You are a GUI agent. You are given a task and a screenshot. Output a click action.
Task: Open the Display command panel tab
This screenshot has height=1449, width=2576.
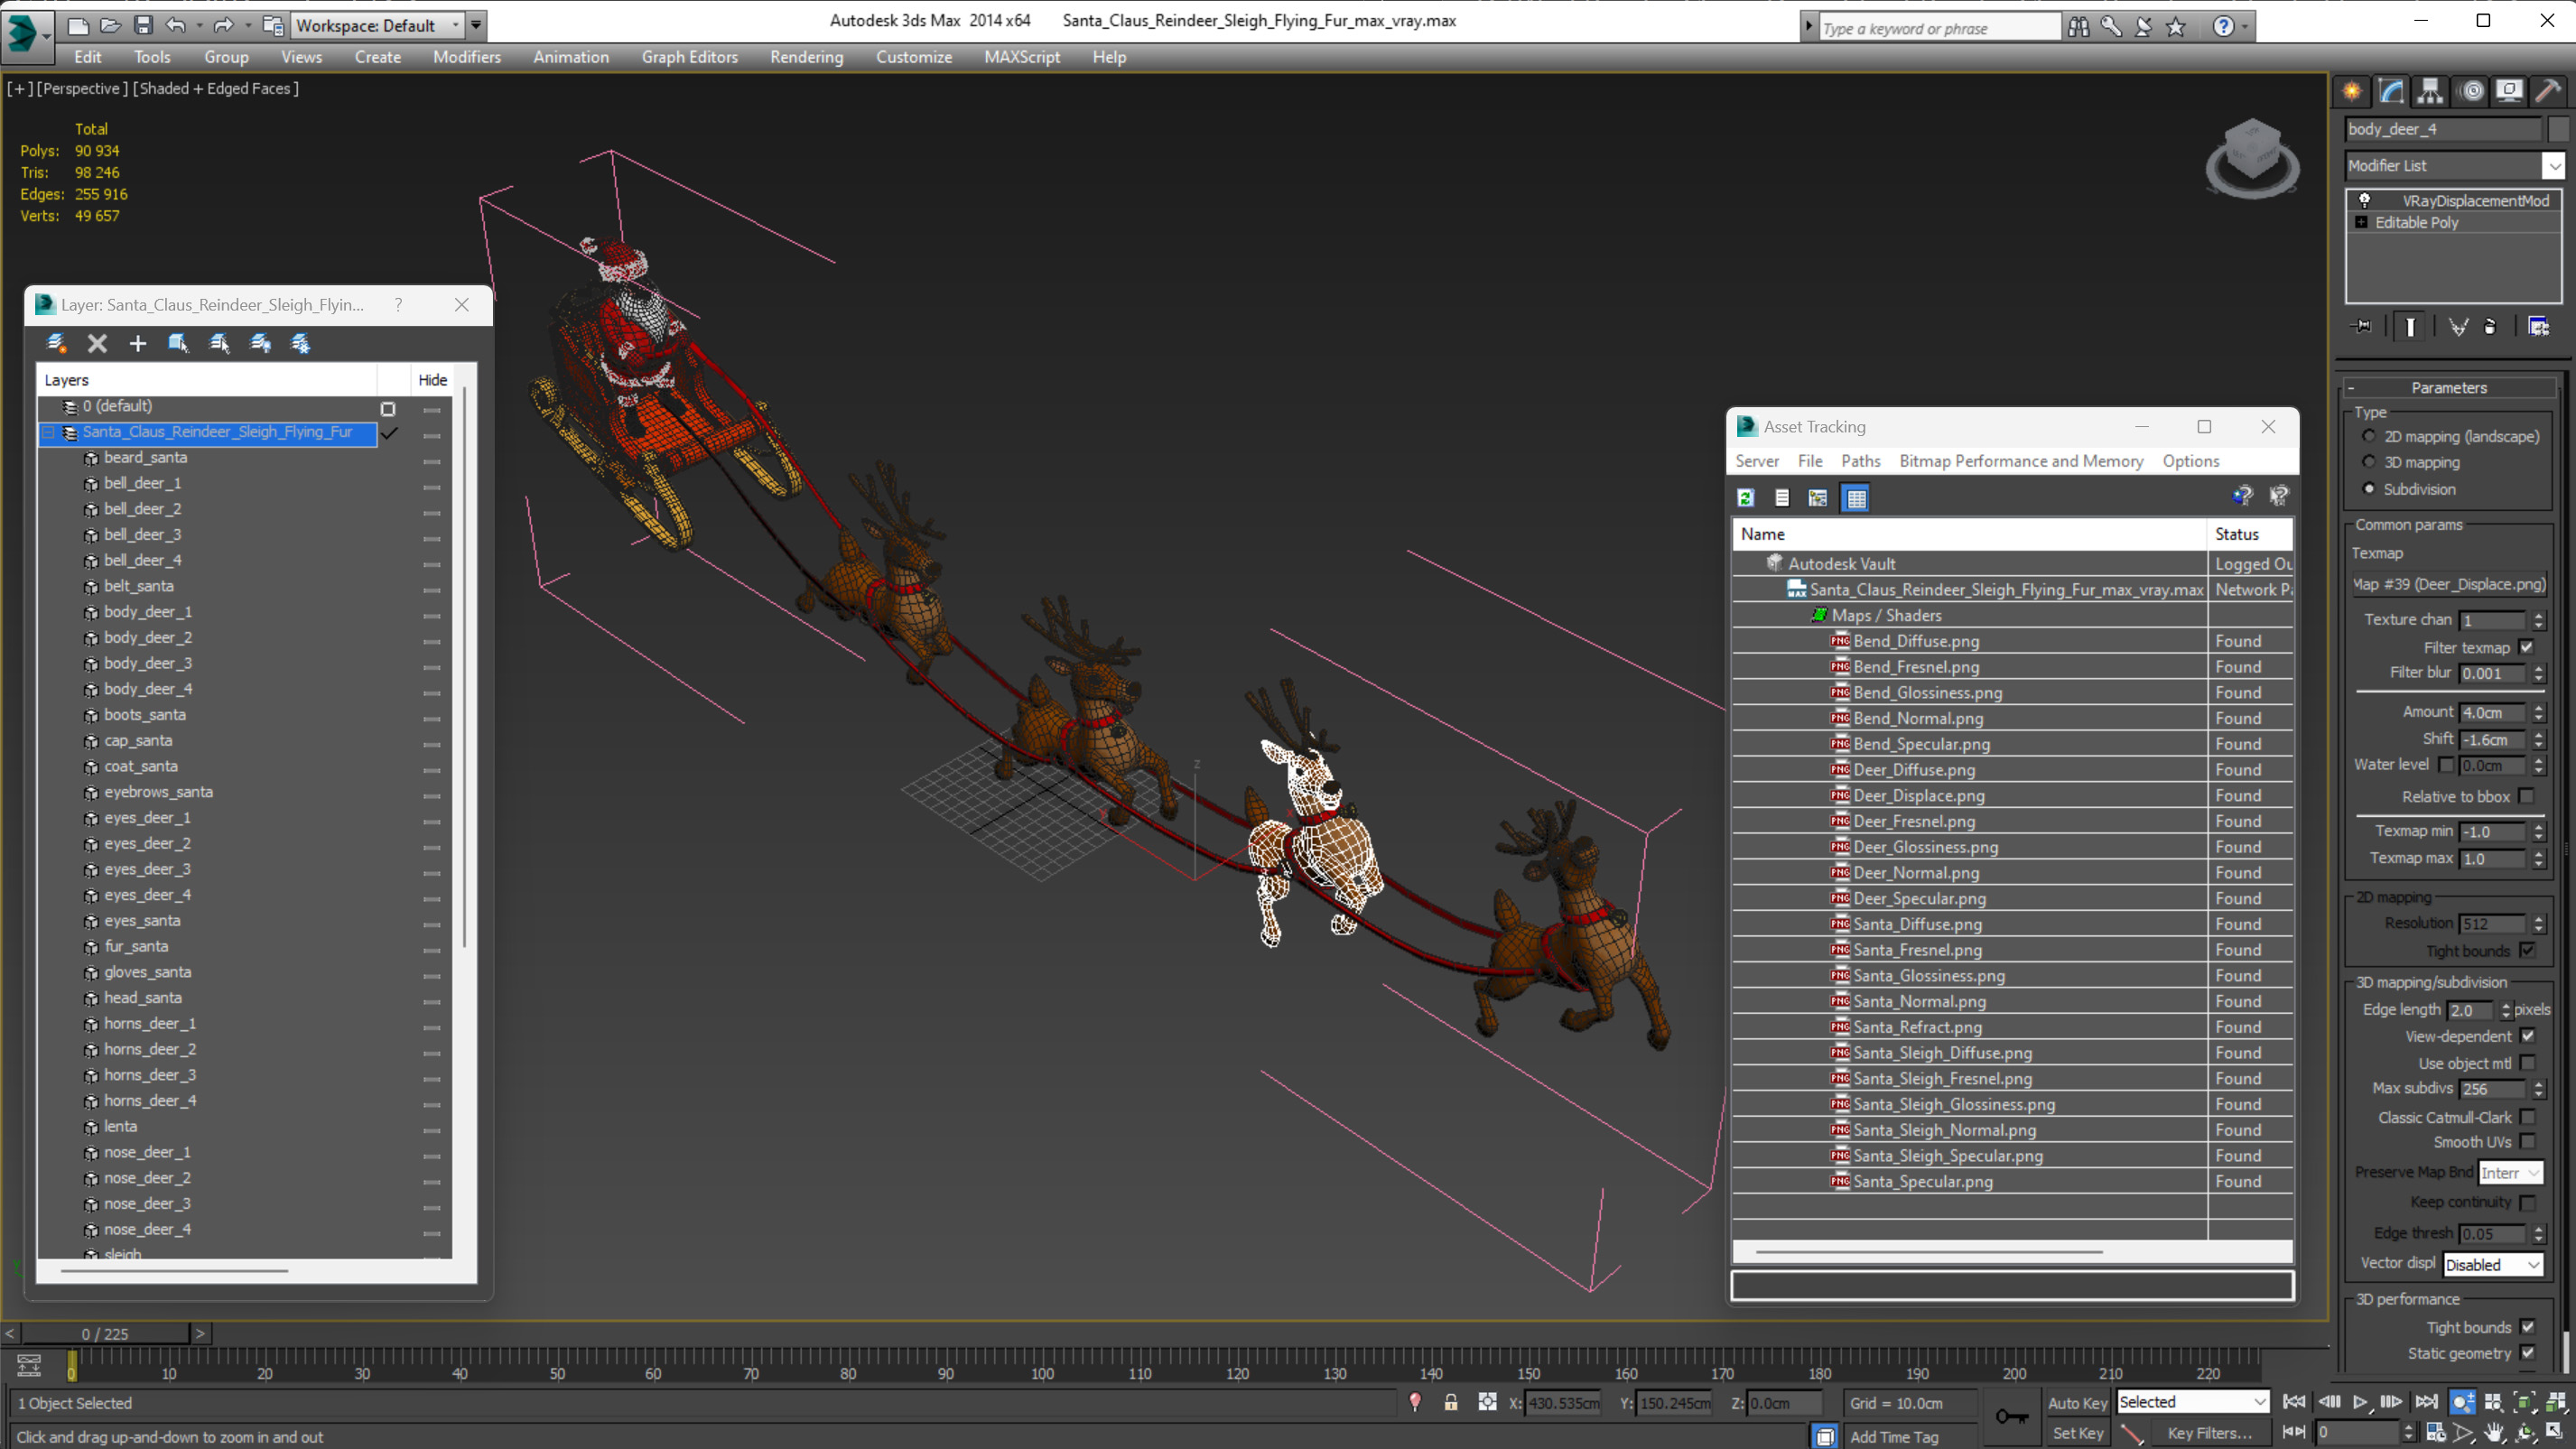click(2510, 91)
